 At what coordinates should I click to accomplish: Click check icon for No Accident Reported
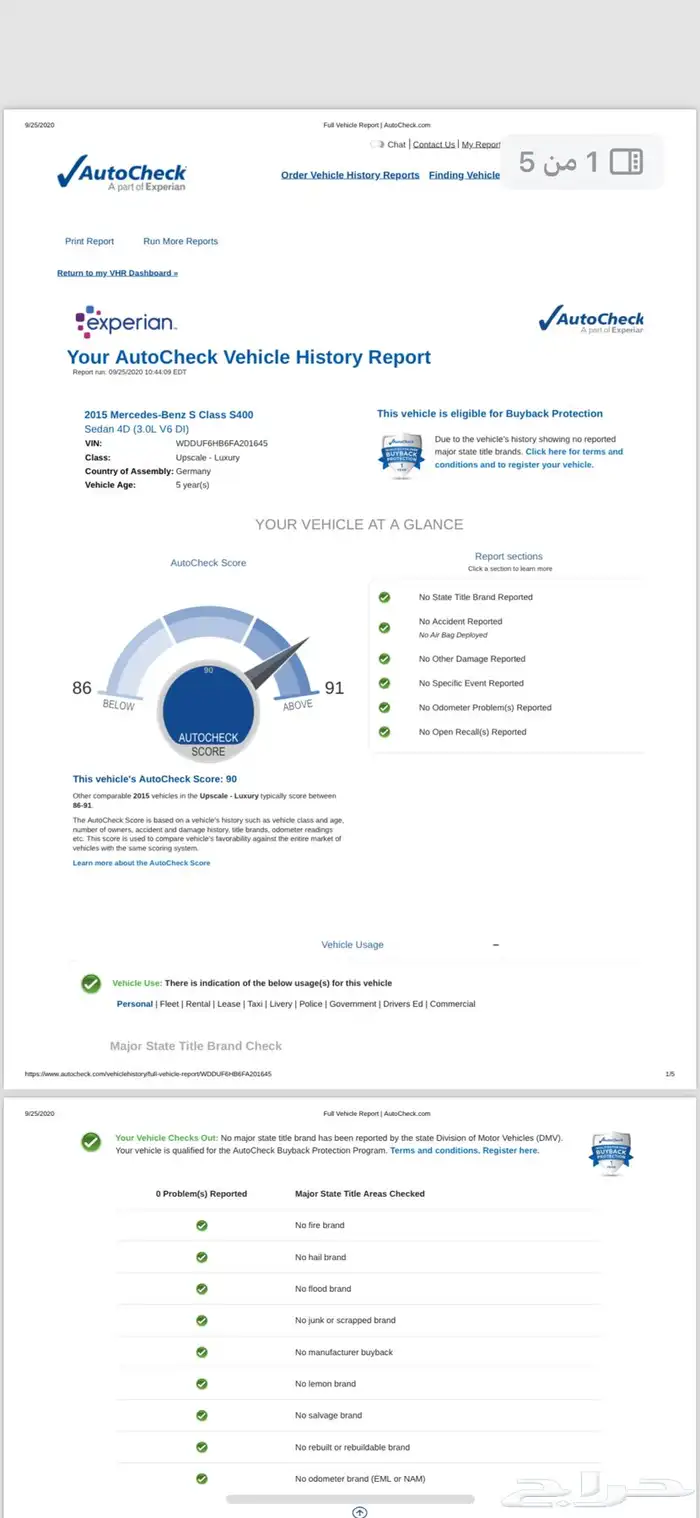pos(384,627)
